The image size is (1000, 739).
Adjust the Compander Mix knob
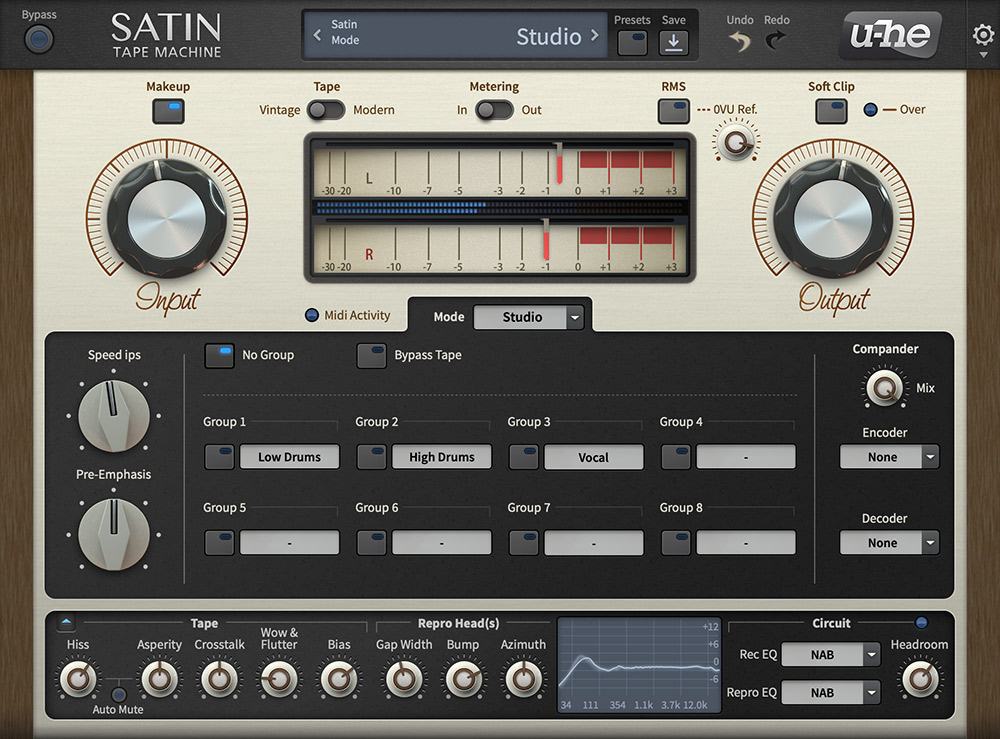coord(885,385)
